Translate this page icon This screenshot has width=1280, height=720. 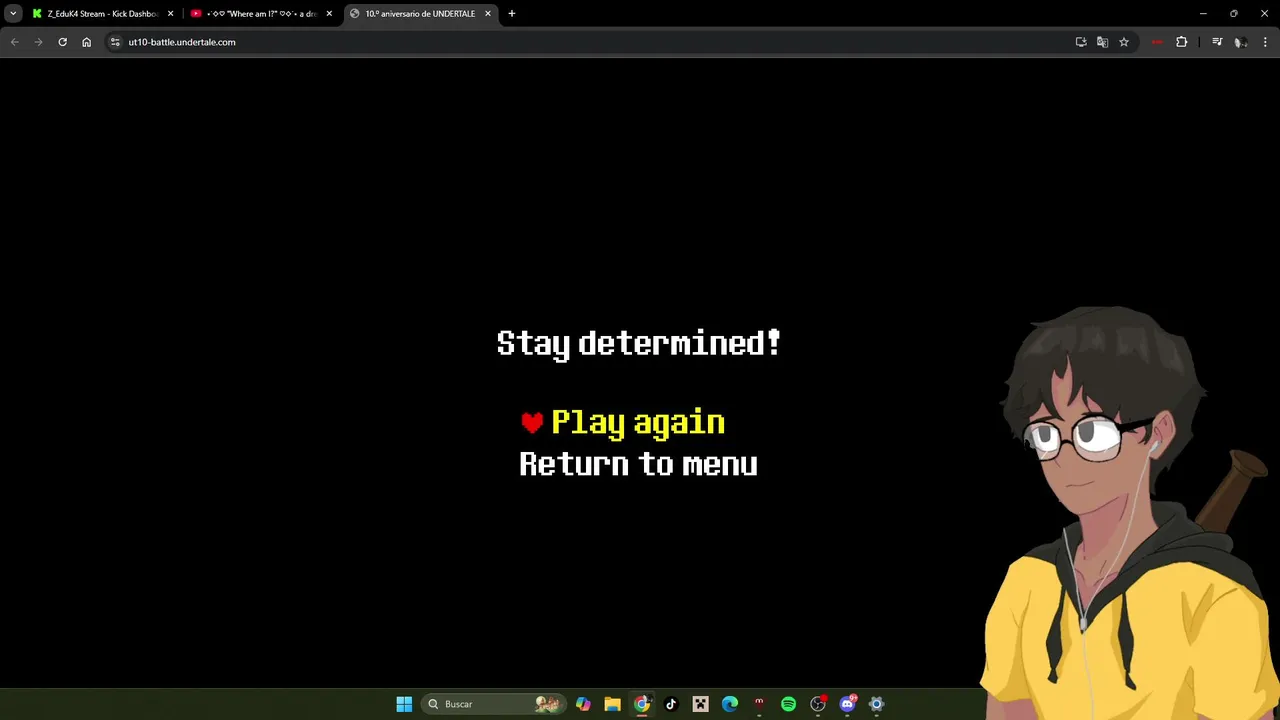tap(1102, 42)
